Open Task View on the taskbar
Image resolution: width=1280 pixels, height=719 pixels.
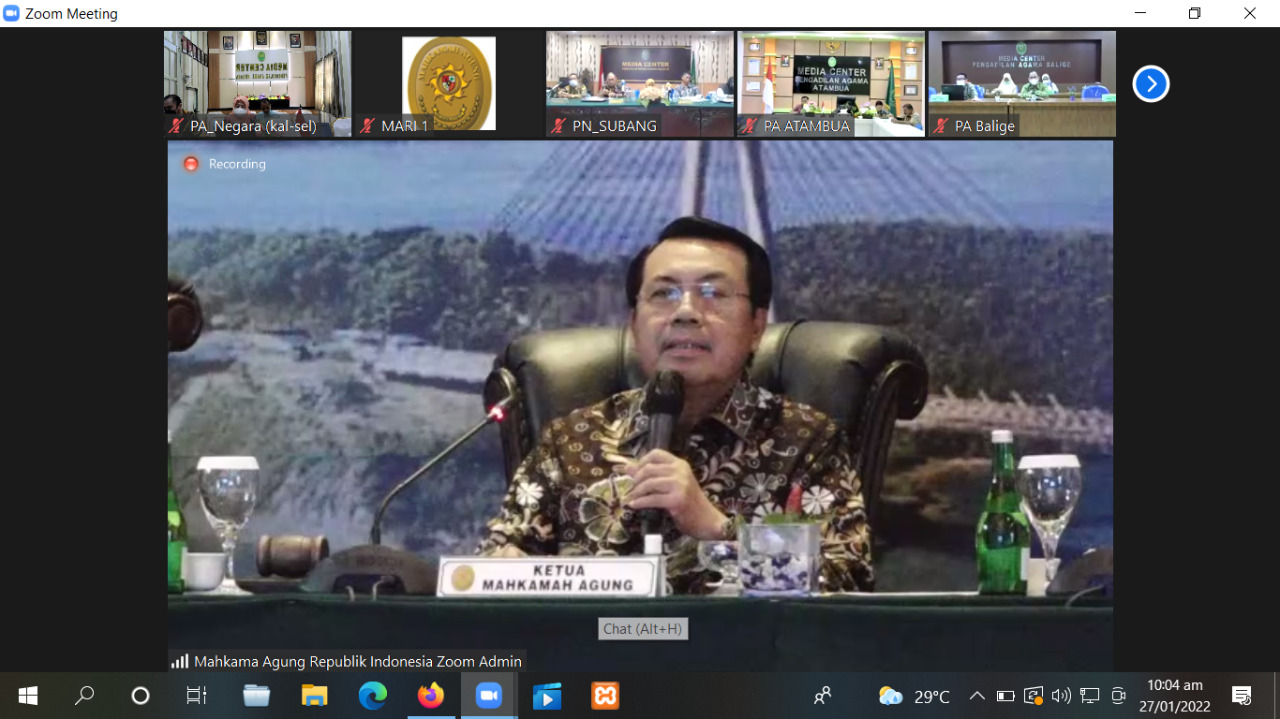click(197, 695)
